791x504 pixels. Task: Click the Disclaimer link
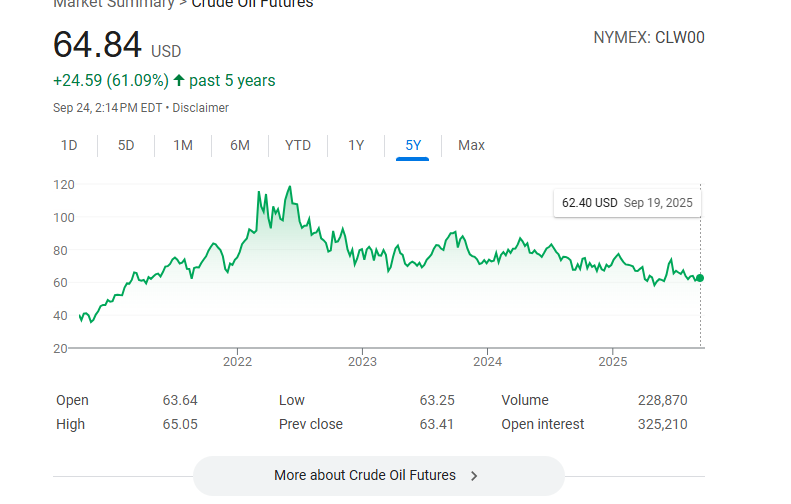click(x=201, y=108)
